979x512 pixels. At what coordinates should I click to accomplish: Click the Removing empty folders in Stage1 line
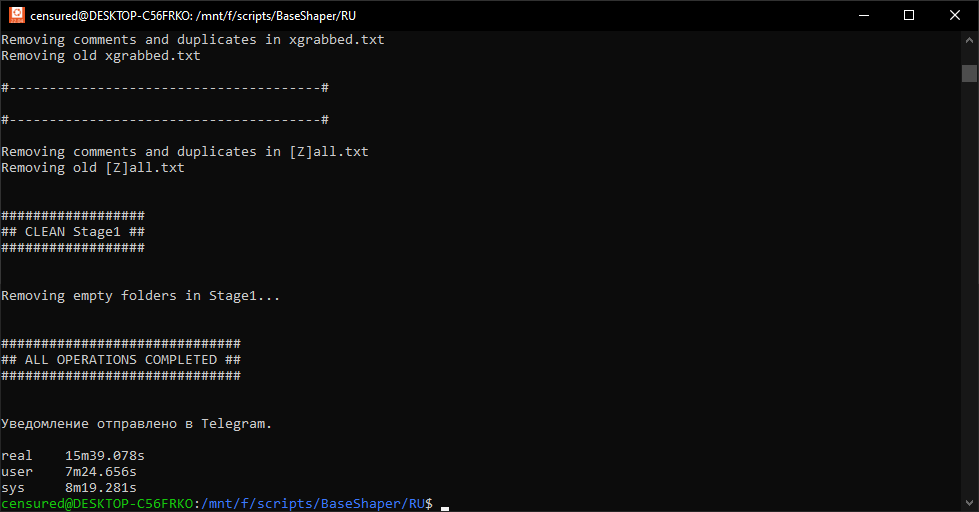(x=141, y=296)
